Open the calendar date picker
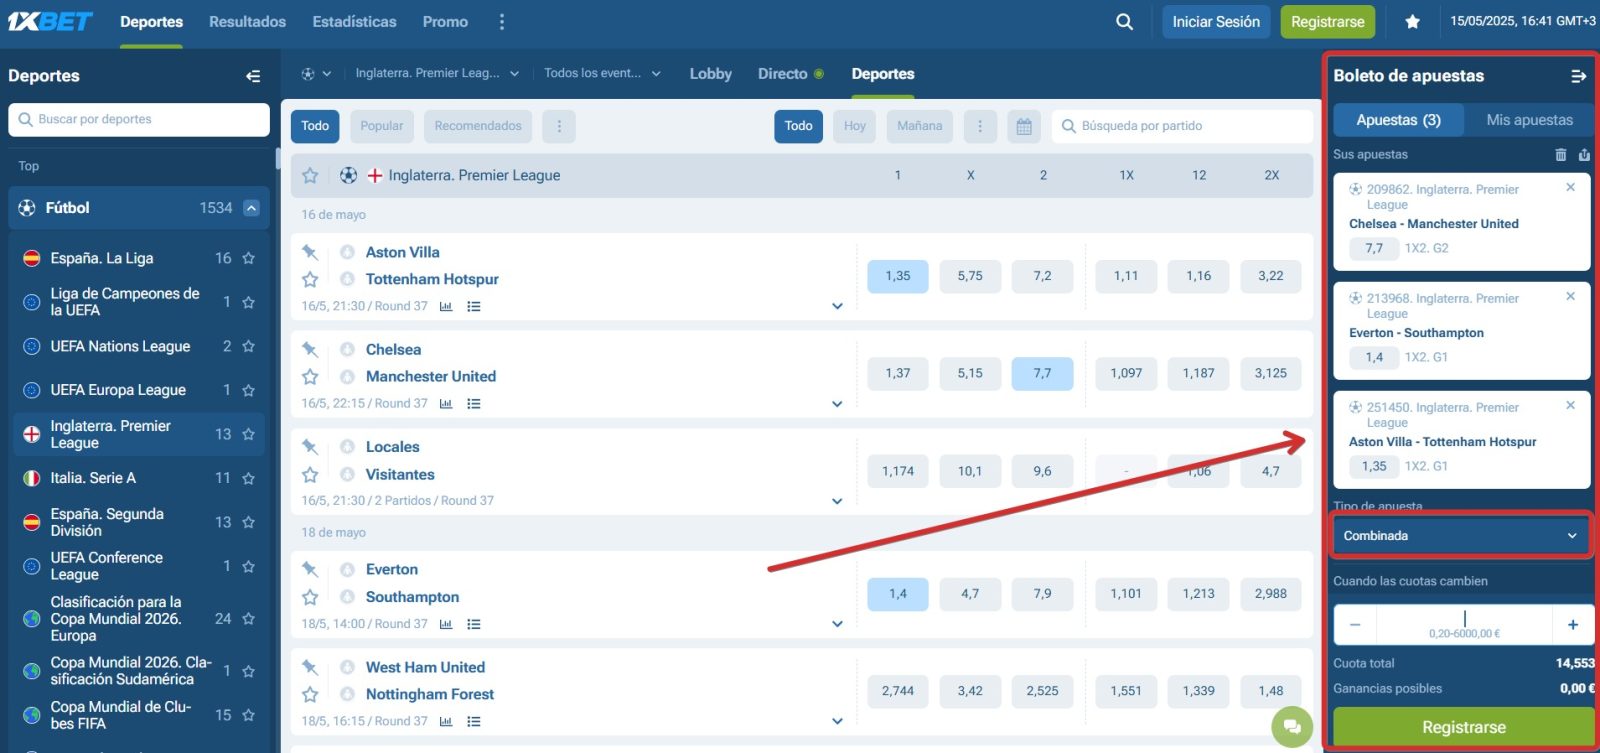Screen dimensions: 1600x753 (1024, 126)
